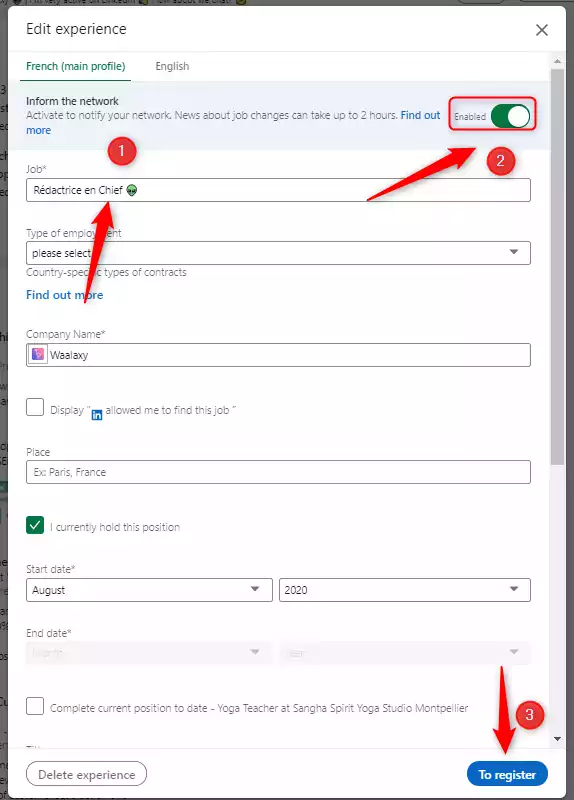Select French (main profile) tab

click(x=76, y=66)
